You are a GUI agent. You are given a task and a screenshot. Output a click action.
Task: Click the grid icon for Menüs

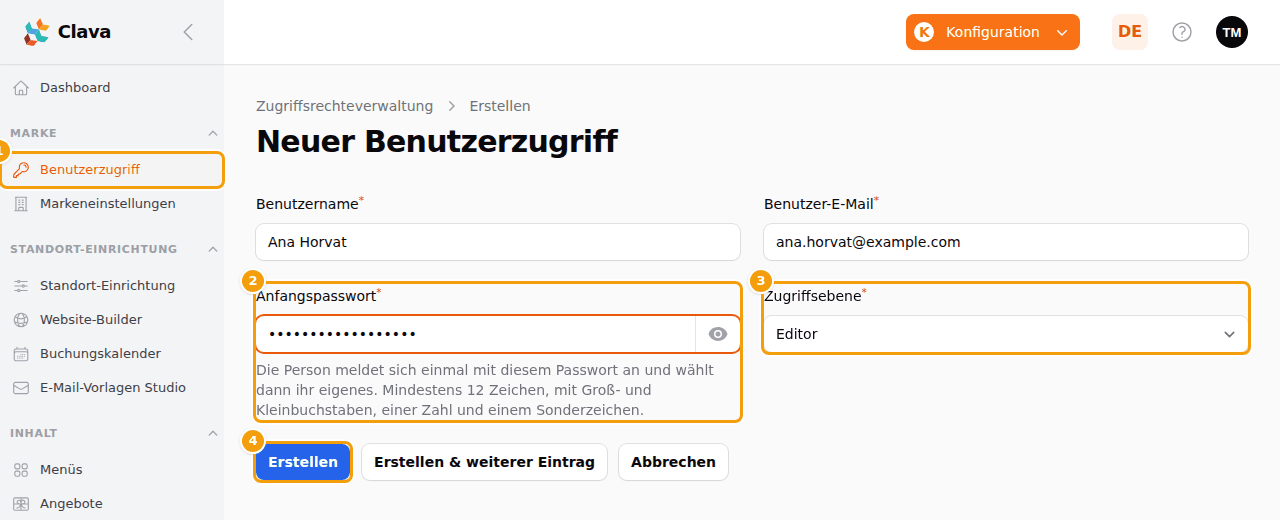[21, 470]
